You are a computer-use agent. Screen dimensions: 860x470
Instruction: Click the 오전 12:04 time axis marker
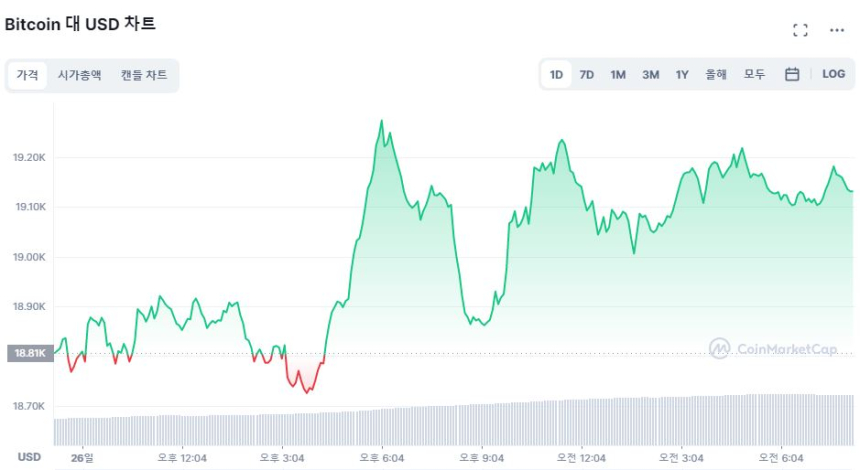[x=582, y=458]
